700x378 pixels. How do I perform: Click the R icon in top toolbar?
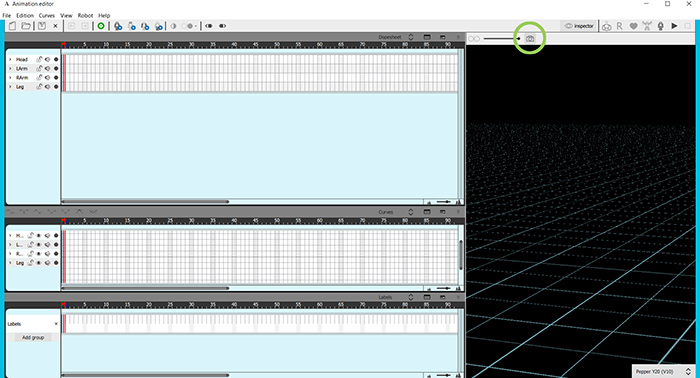(620, 26)
